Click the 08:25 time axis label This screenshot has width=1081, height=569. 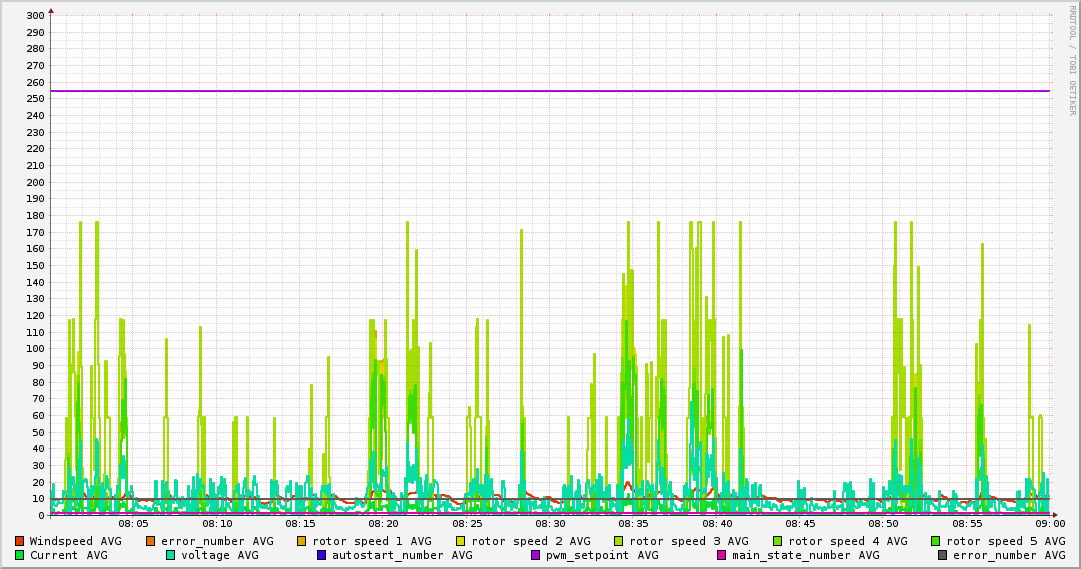467,524
